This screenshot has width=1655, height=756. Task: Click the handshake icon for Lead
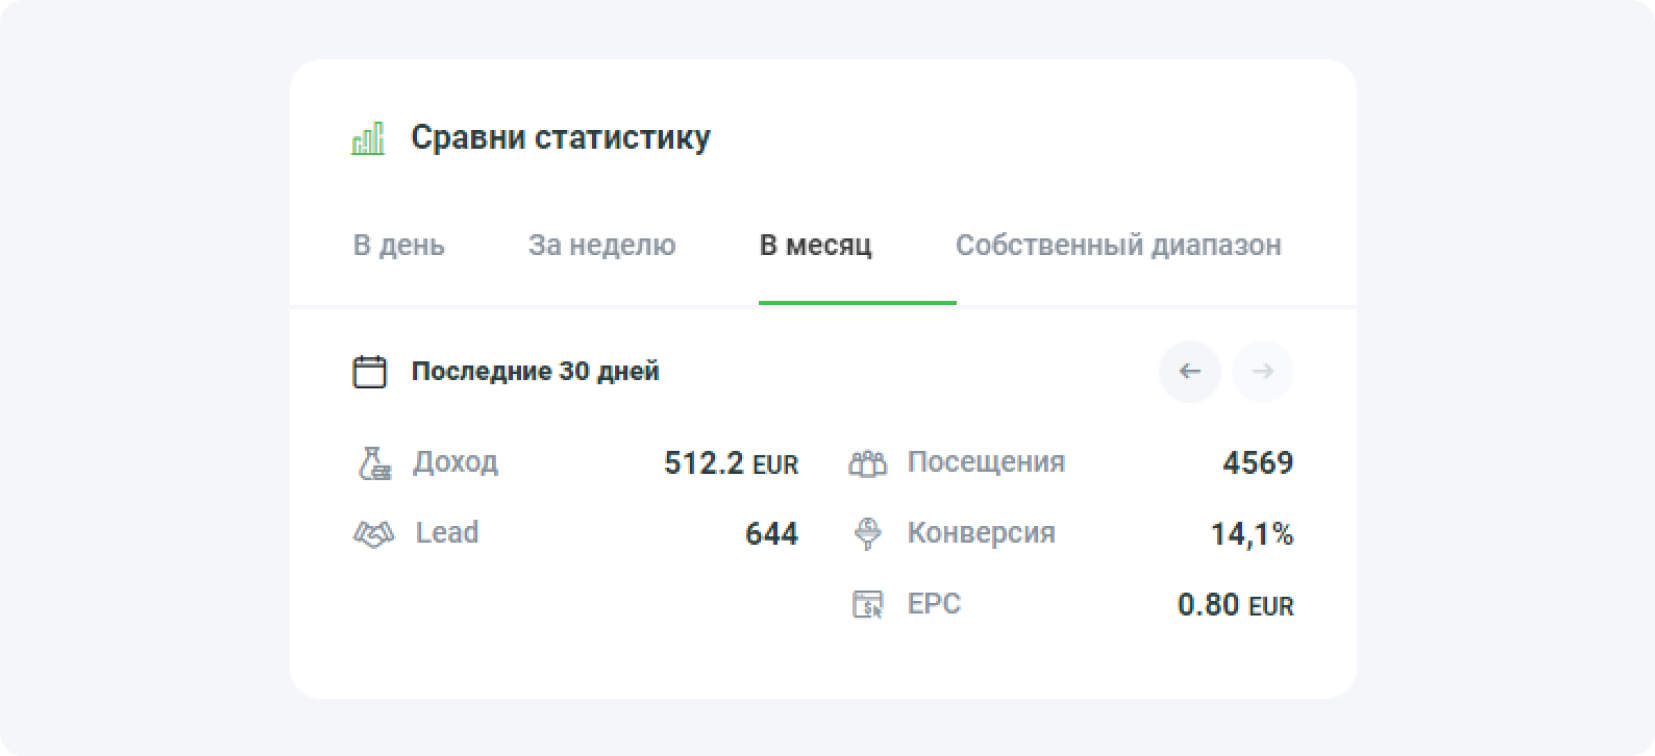[374, 533]
